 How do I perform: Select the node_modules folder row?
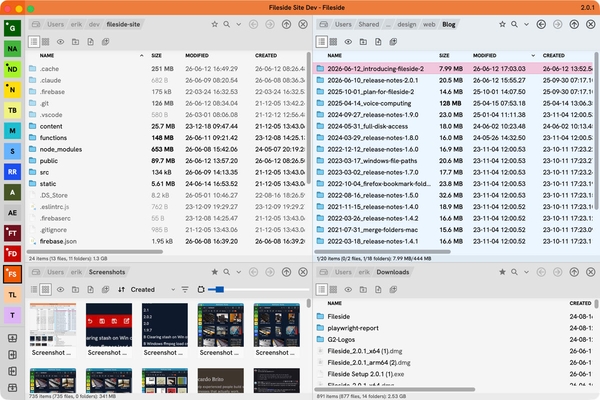tap(166, 149)
